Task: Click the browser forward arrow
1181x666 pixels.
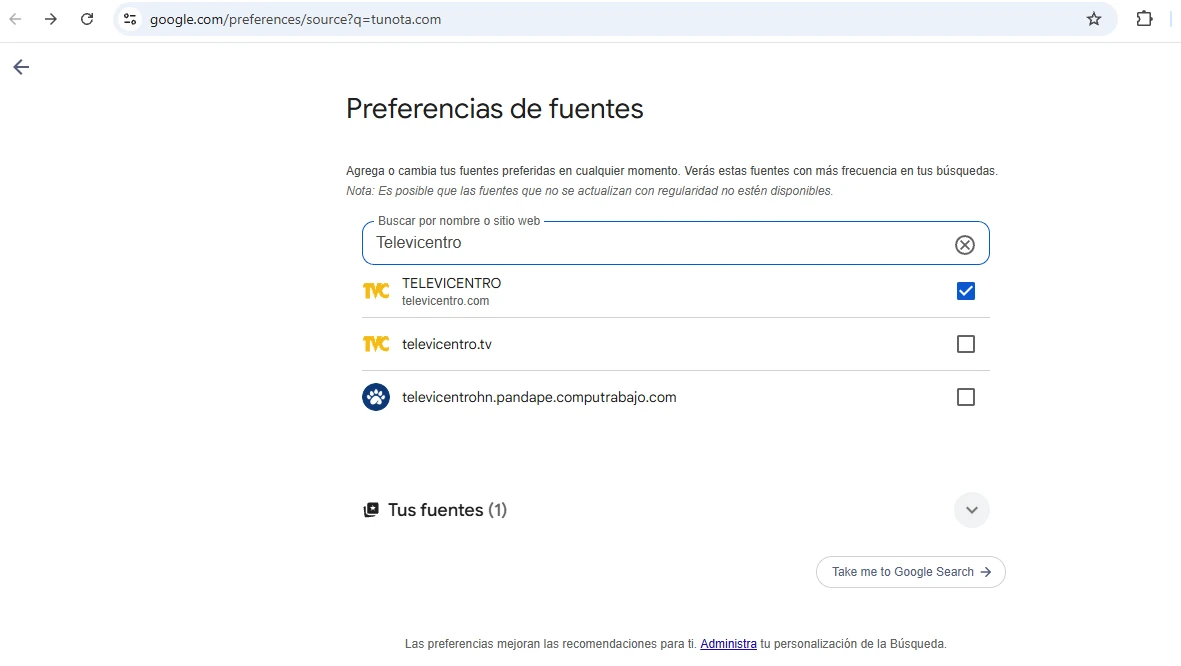Action: (50, 19)
